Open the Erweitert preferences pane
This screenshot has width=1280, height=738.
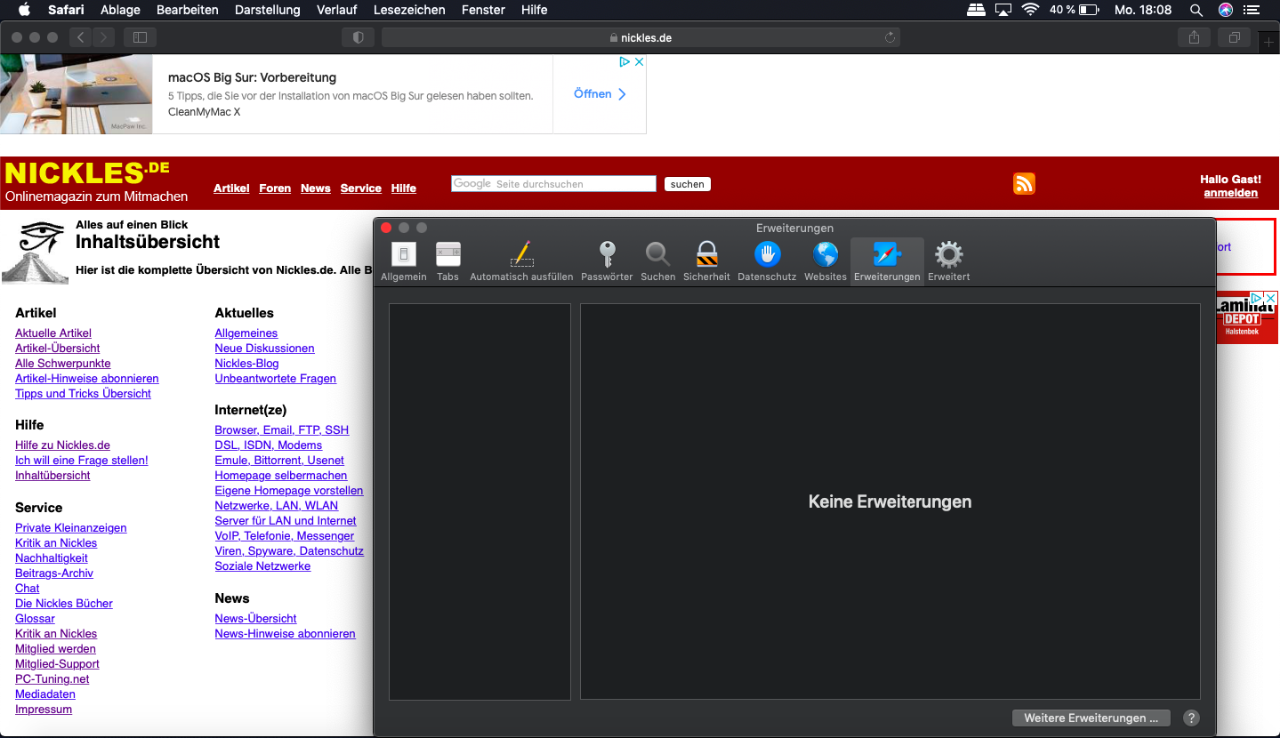[x=949, y=262]
